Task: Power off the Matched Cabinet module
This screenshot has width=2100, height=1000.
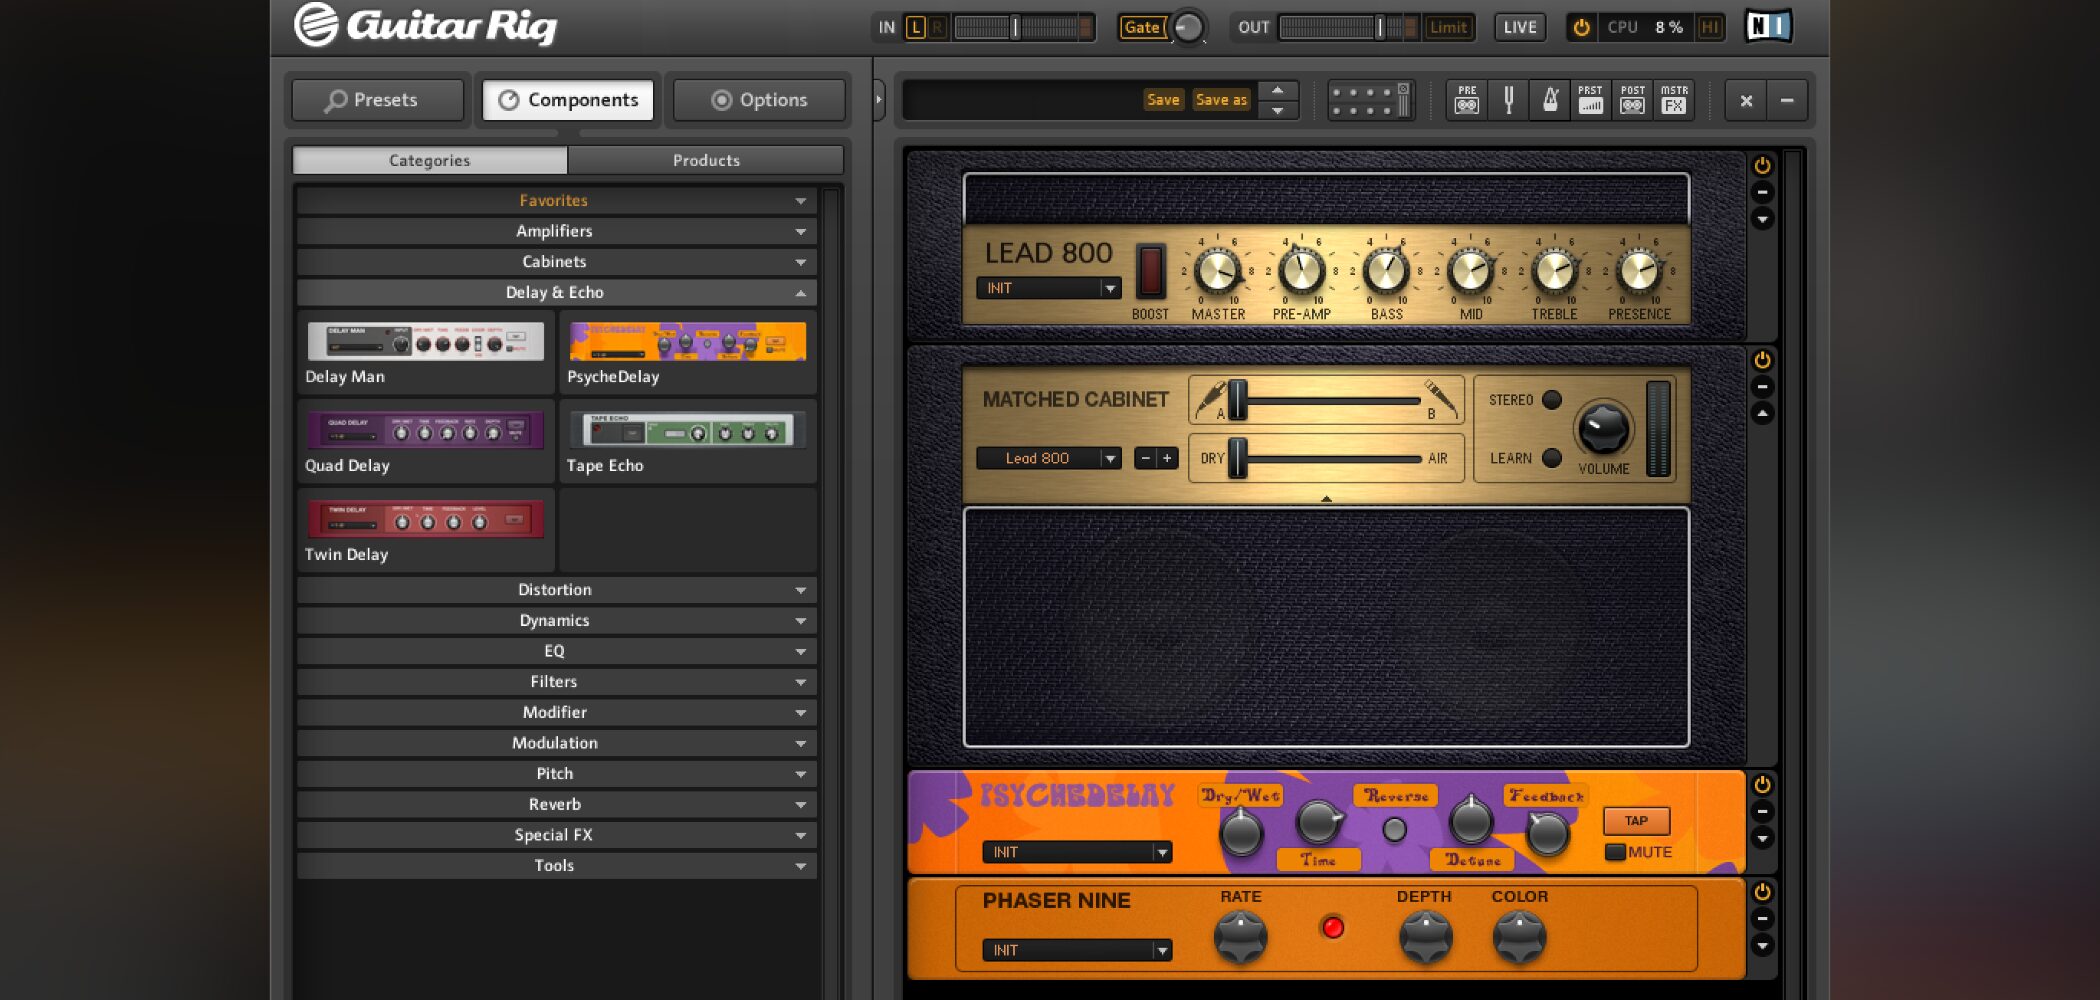Action: coord(1762,360)
